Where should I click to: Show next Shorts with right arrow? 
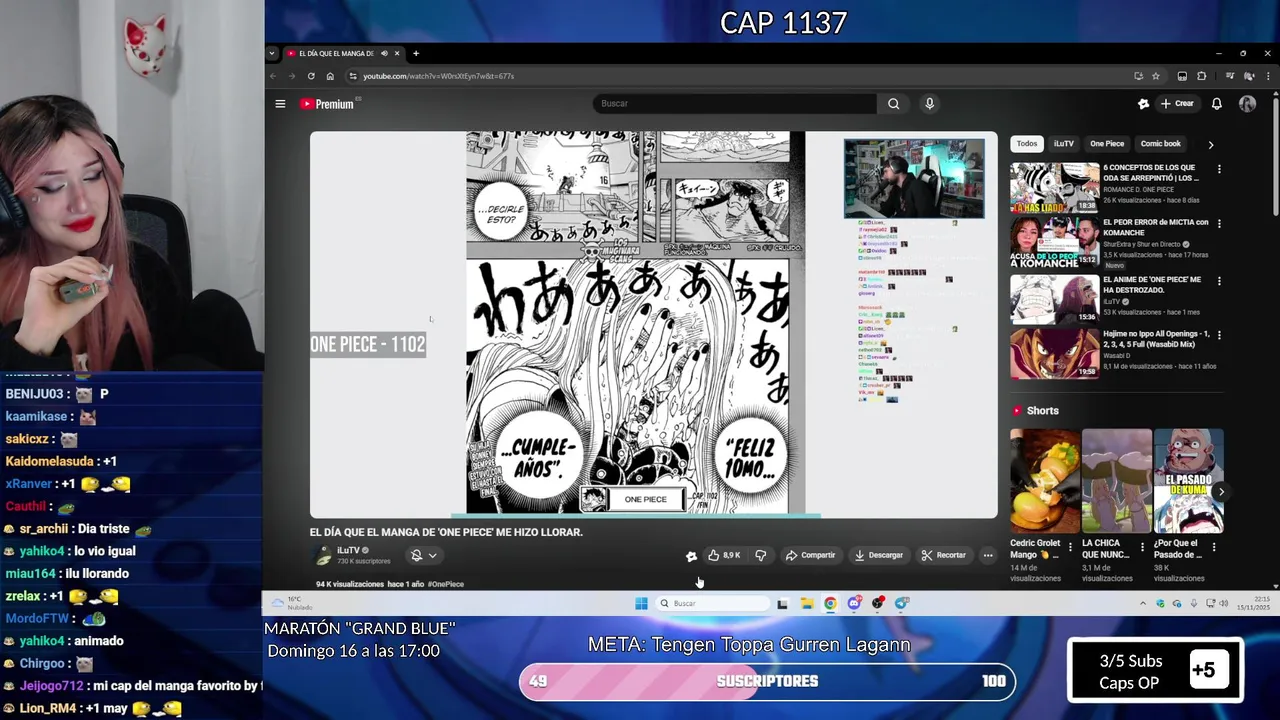coord(1221,491)
